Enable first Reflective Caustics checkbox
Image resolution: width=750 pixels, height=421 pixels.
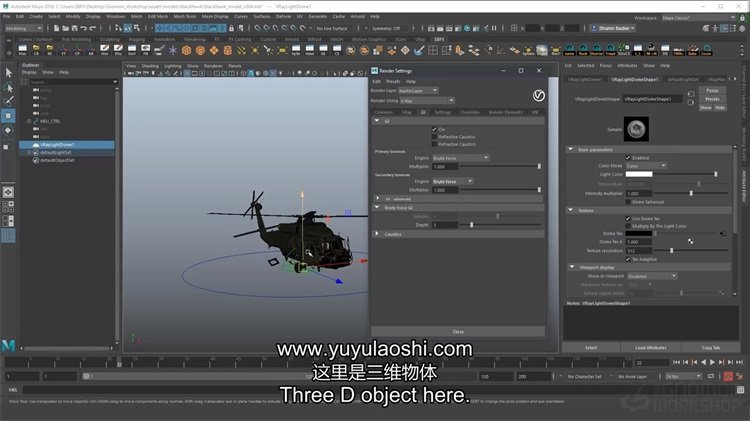point(434,137)
